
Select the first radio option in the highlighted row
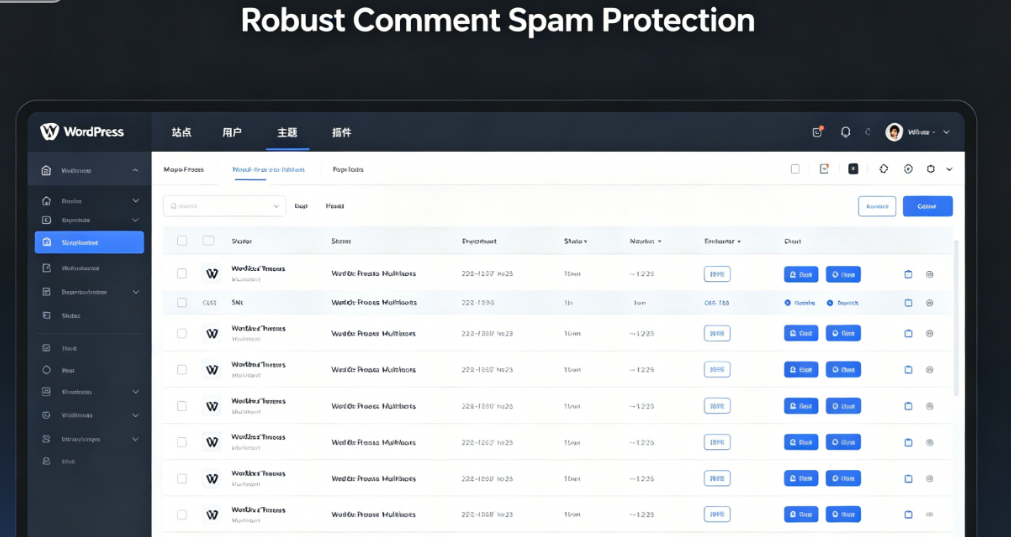(x=788, y=302)
